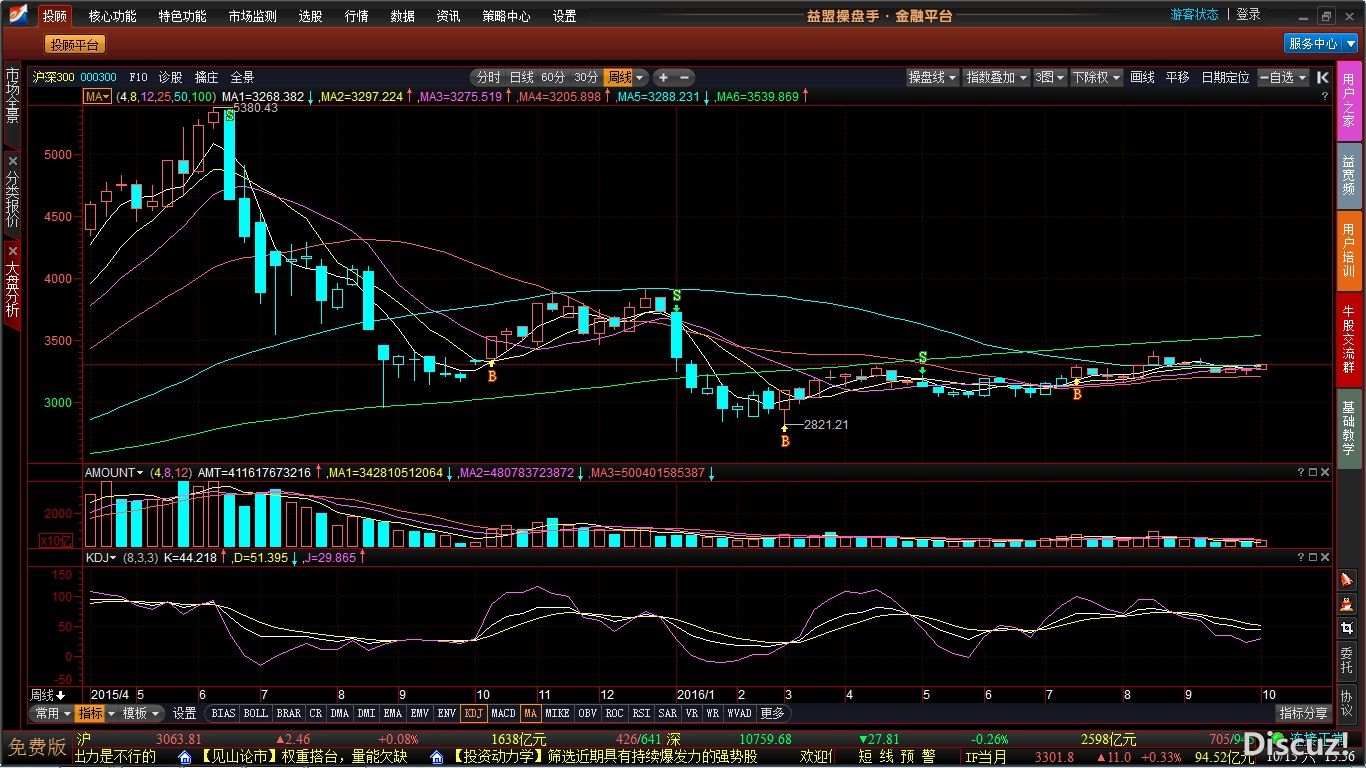Screen dimensions: 1366x768
Task: Open the 策略中心 menu
Action: [x=506, y=16]
